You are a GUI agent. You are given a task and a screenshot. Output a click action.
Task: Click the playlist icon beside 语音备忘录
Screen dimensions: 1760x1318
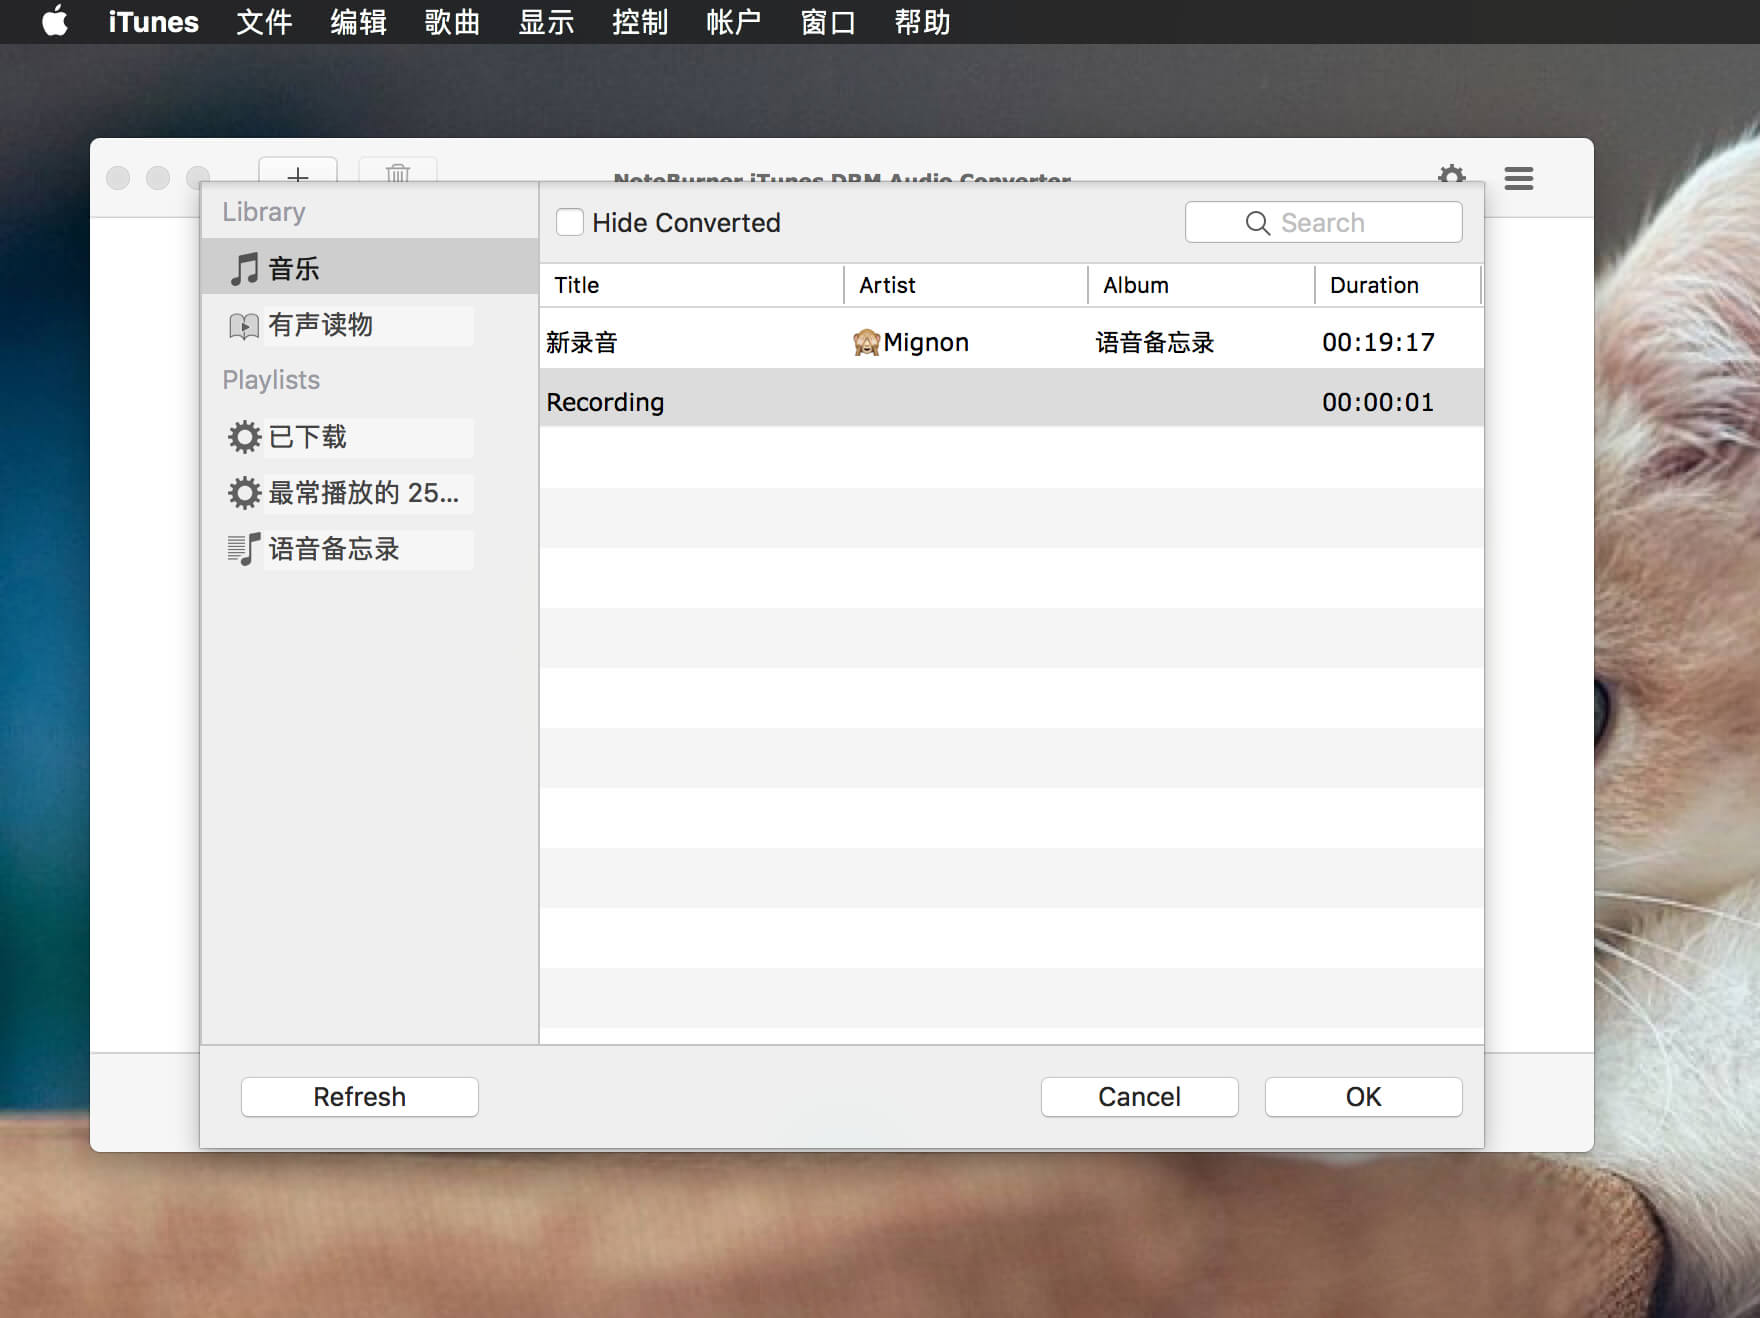click(x=244, y=549)
